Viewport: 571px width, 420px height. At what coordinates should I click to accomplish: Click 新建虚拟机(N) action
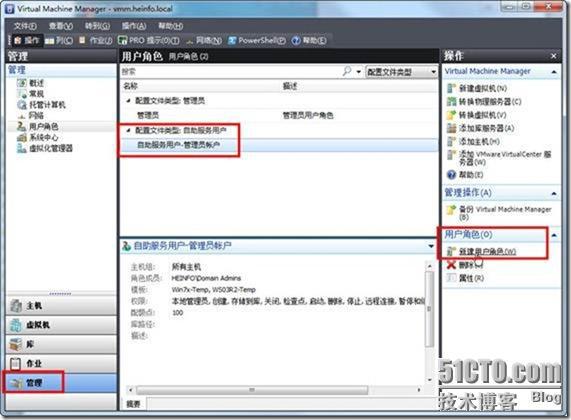point(477,88)
